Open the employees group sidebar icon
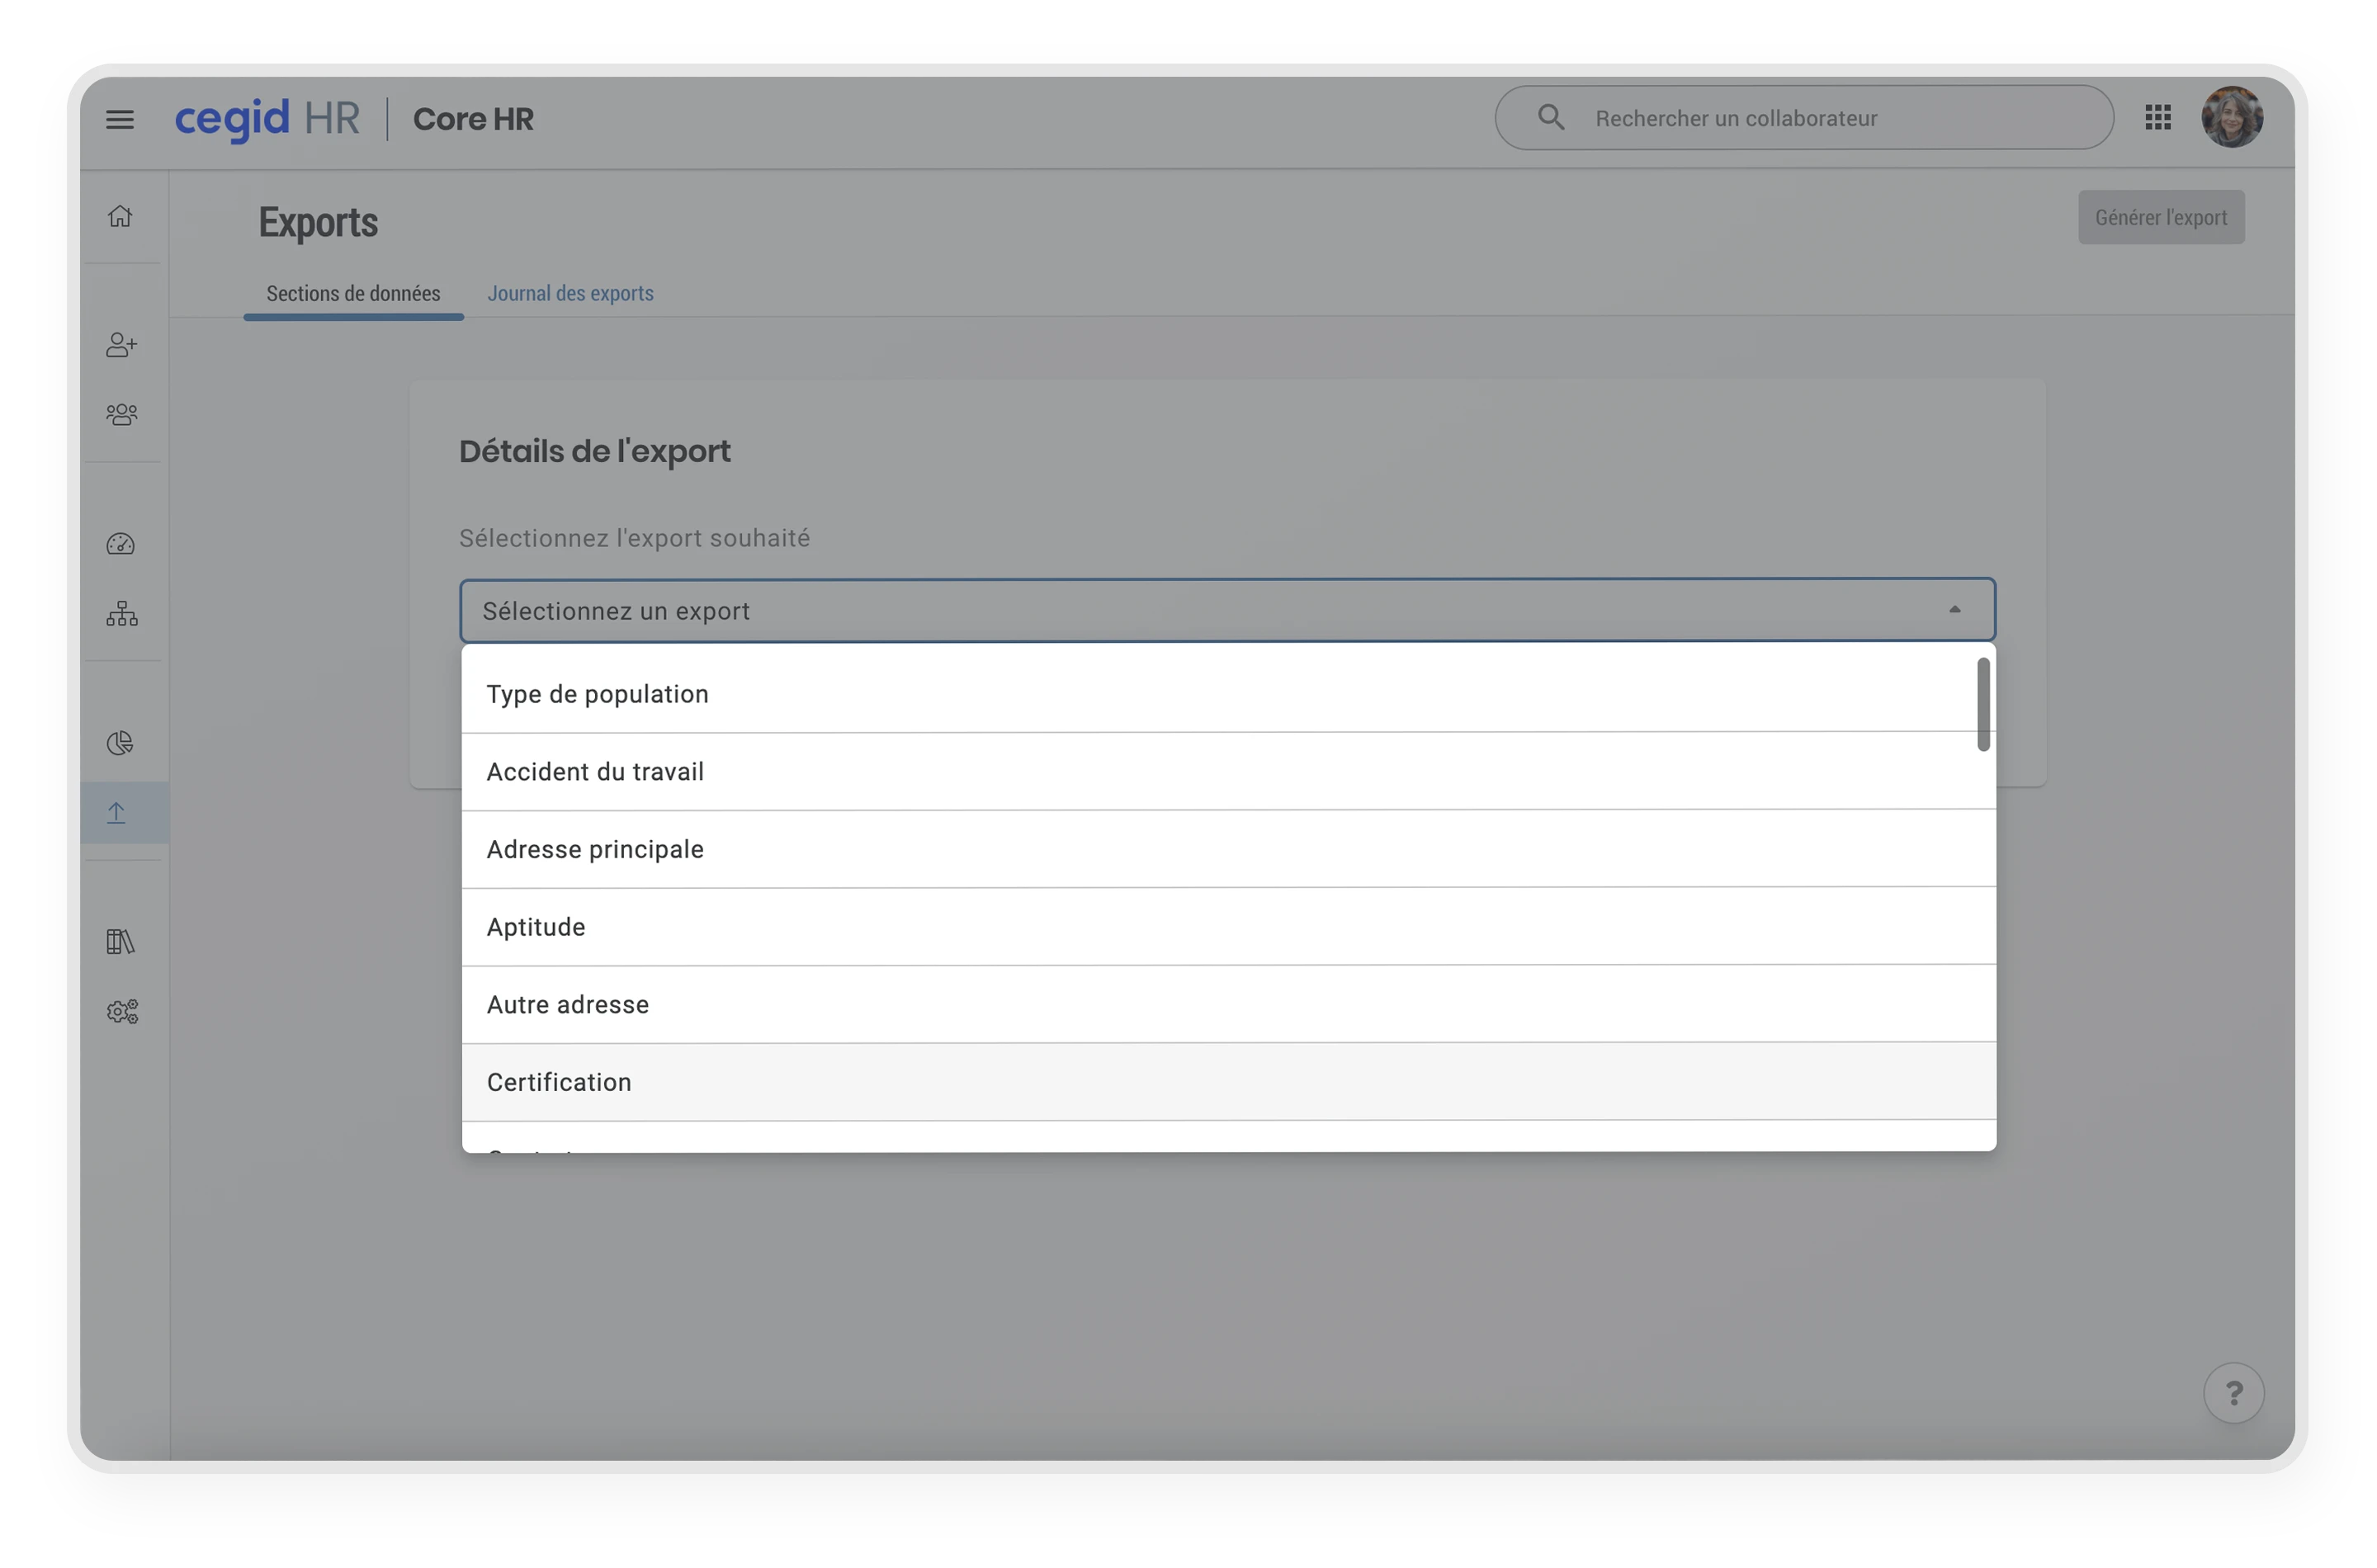The width and height of the screenshot is (2377, 1568). [x=121, y=414]
